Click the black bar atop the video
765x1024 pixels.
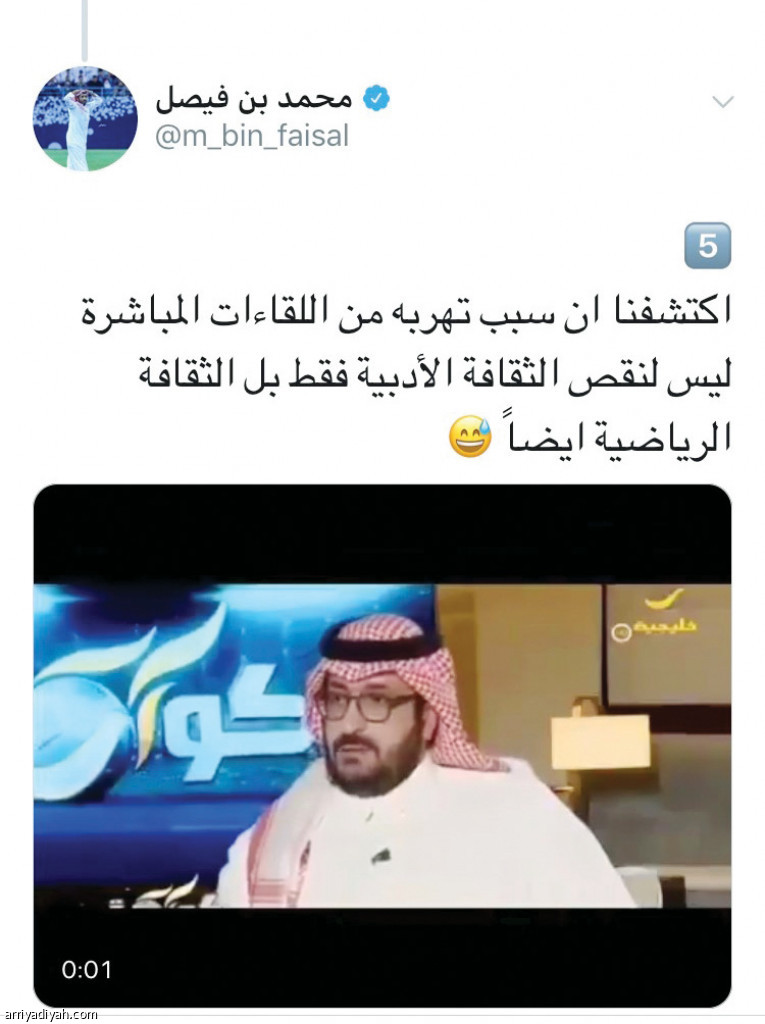(382, 534)
